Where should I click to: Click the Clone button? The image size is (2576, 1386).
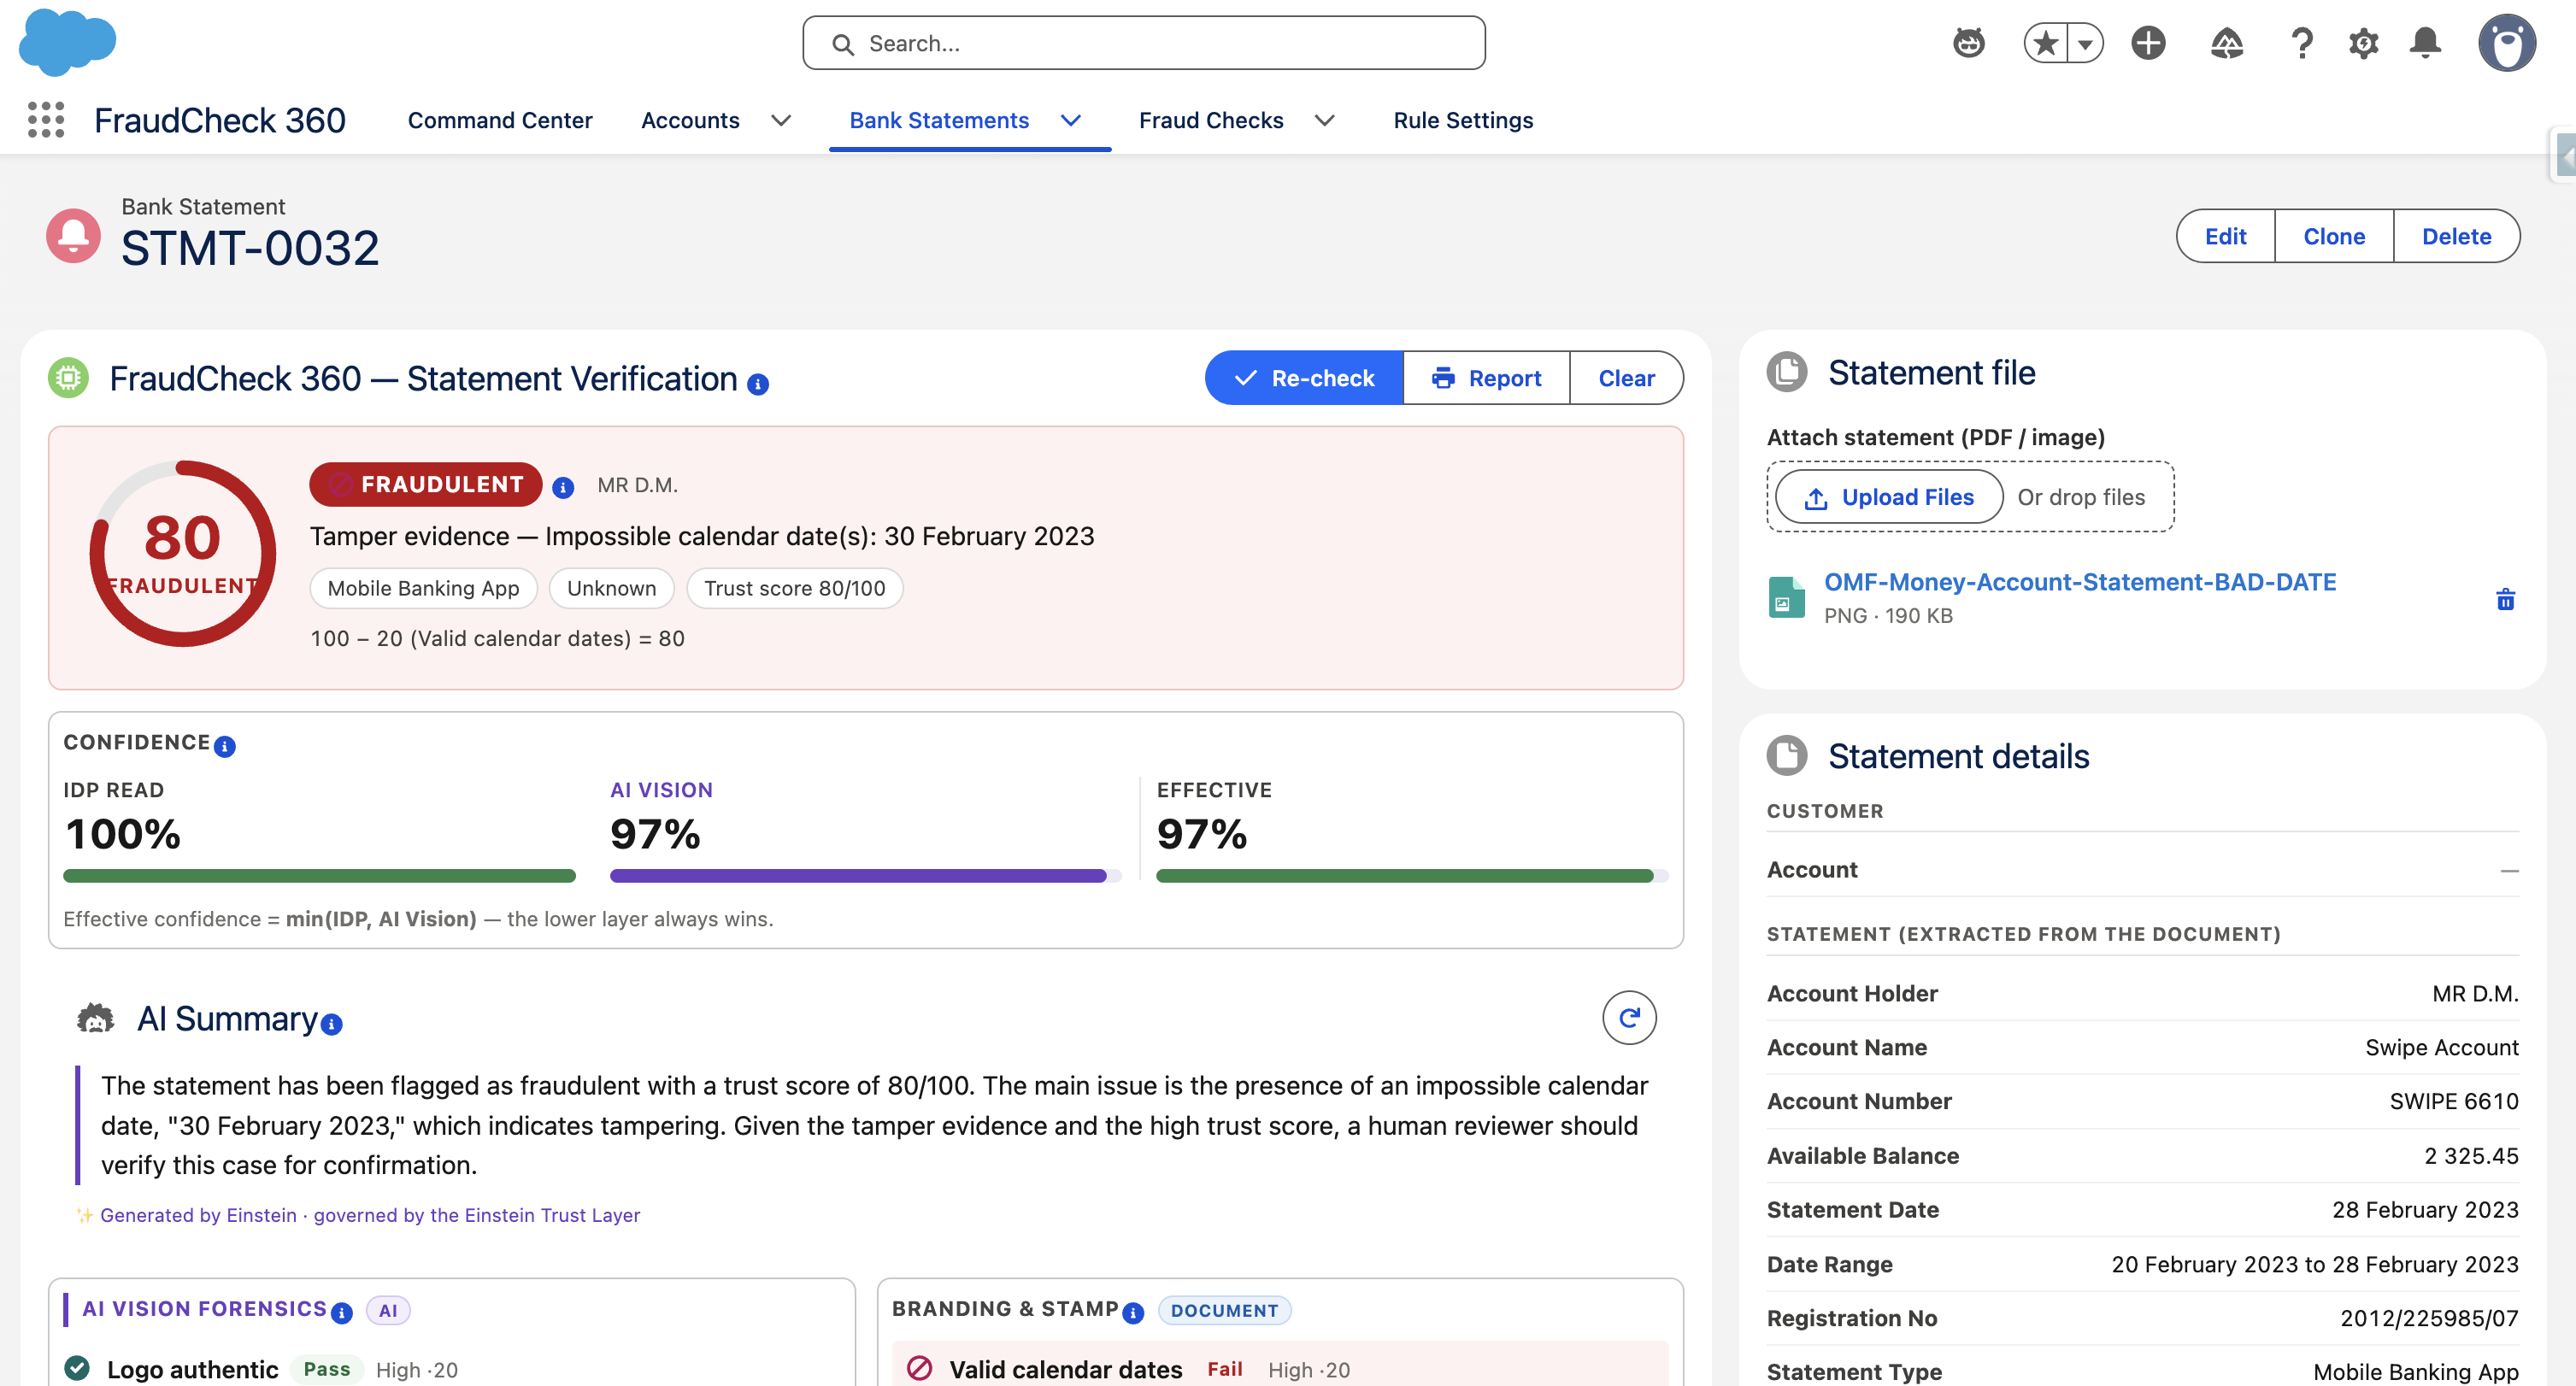click(x=2334, y=236)
